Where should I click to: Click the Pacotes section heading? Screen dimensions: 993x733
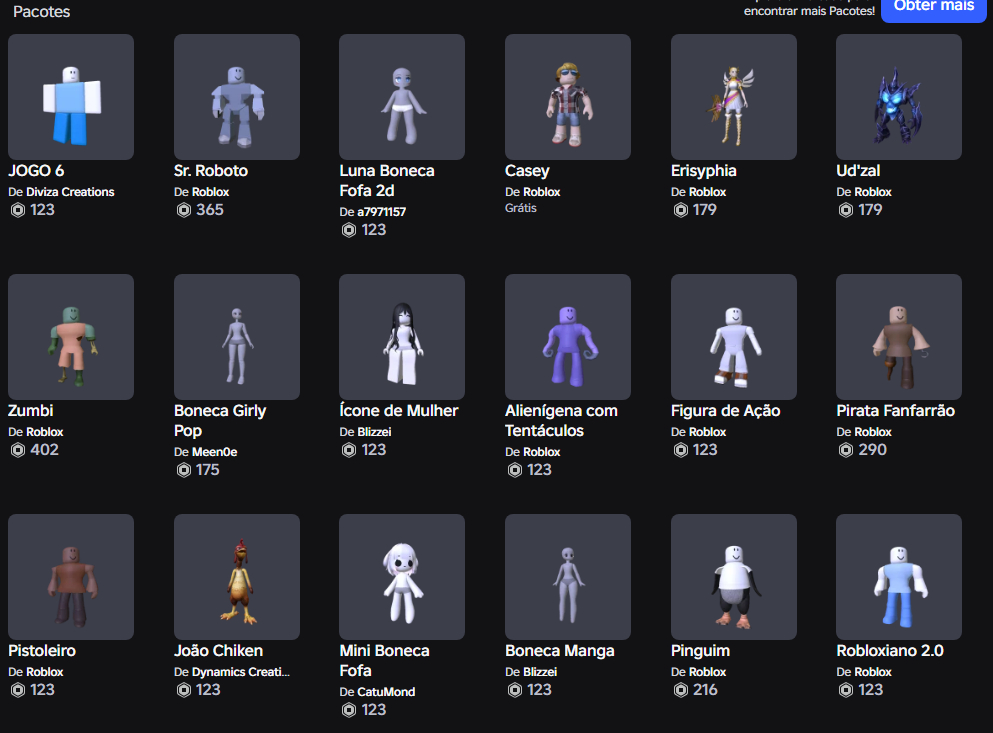(x=42, y=11)
